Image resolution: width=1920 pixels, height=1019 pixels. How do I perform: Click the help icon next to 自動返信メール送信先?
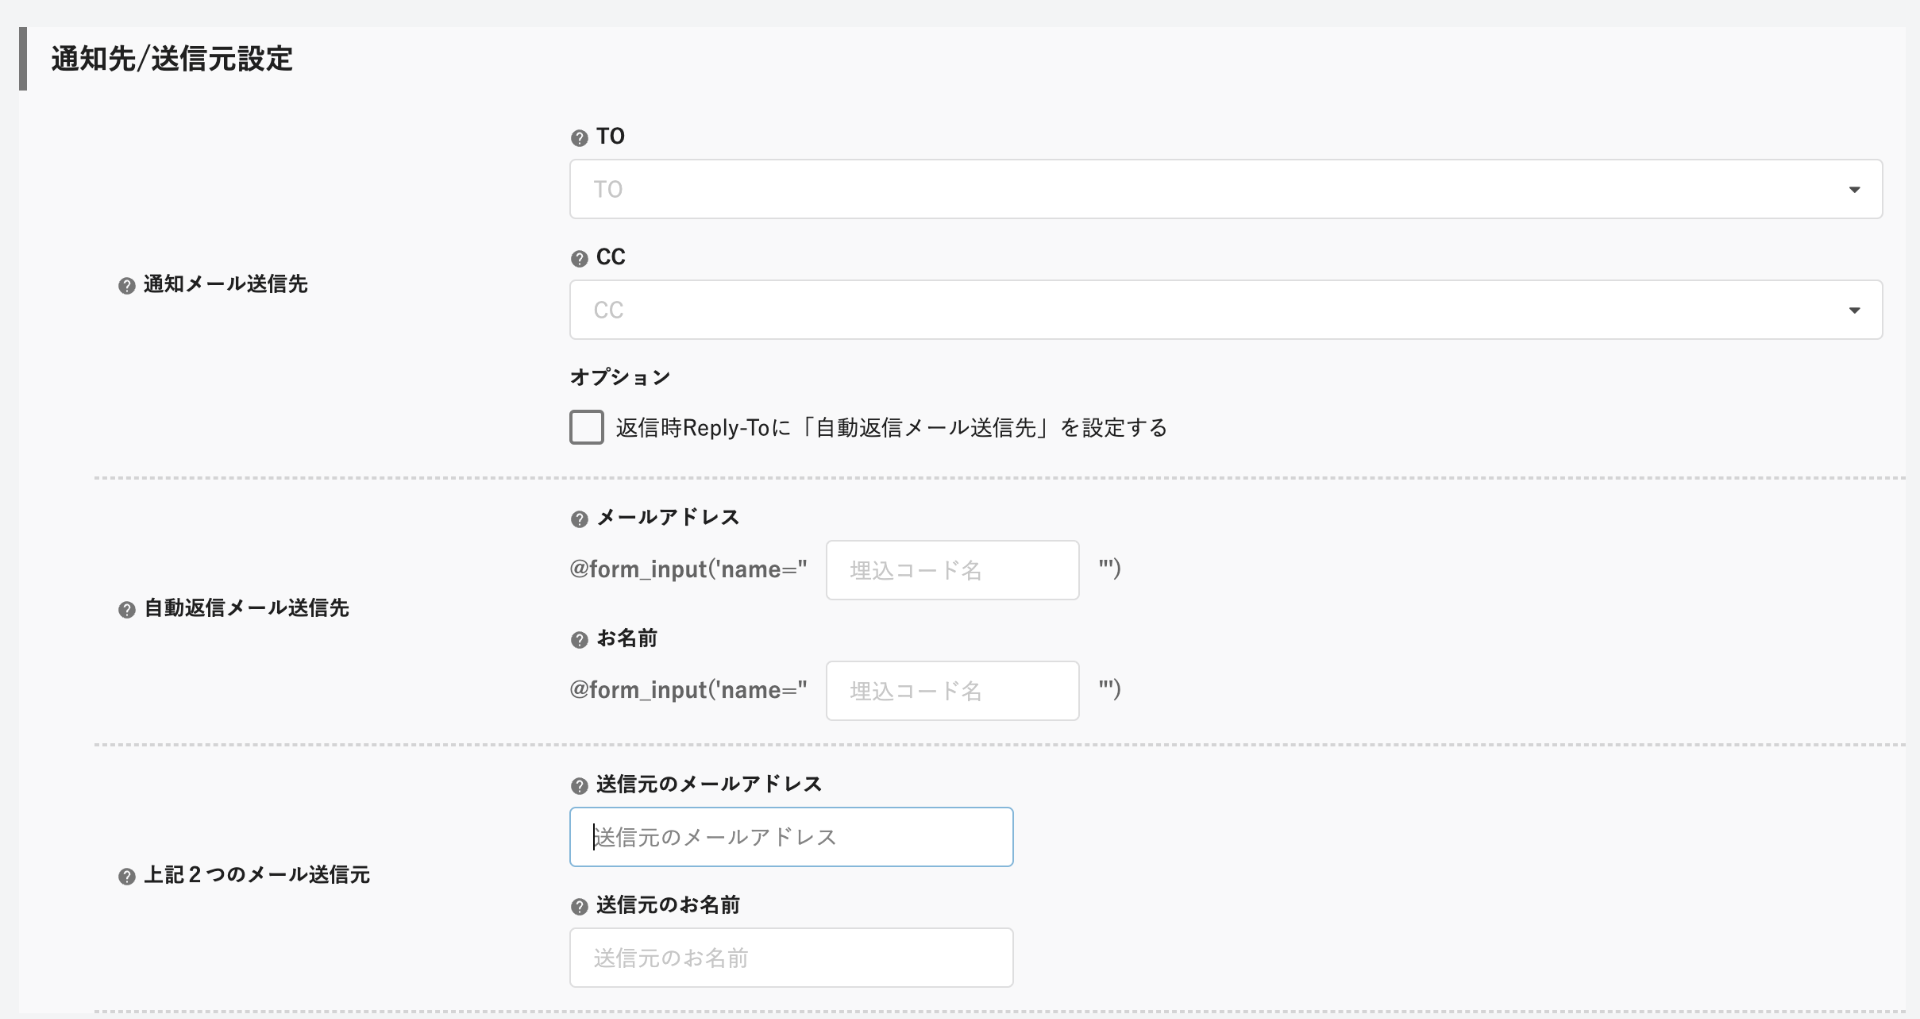(126, 610)
